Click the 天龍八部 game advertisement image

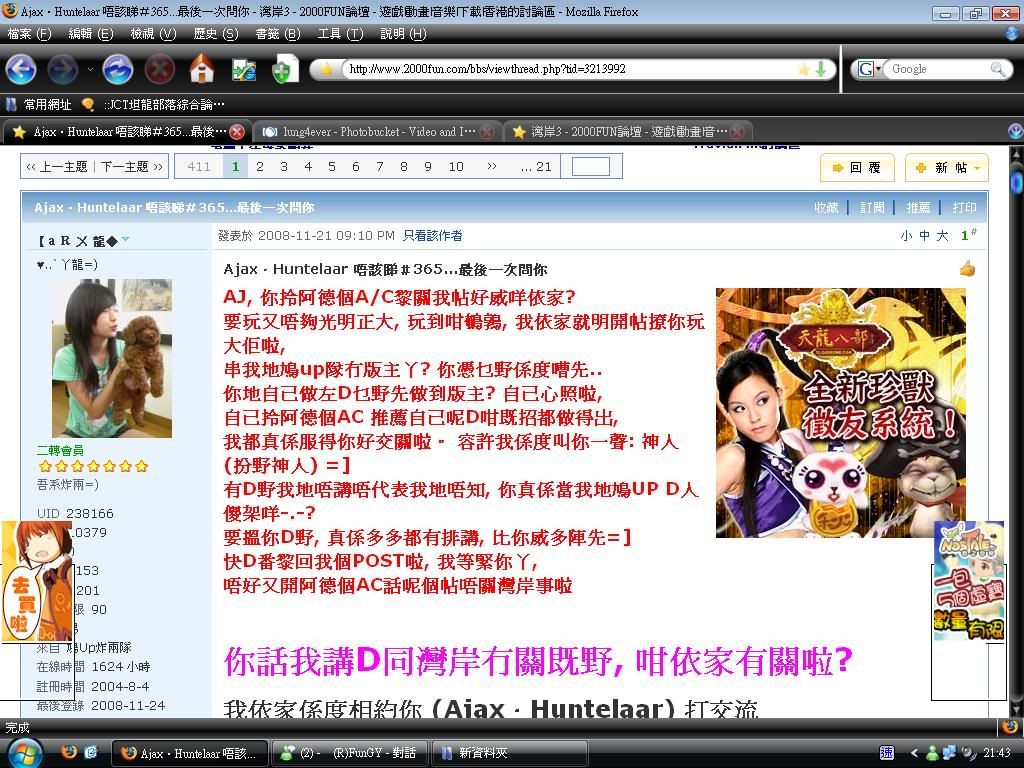tap(840, 412)
